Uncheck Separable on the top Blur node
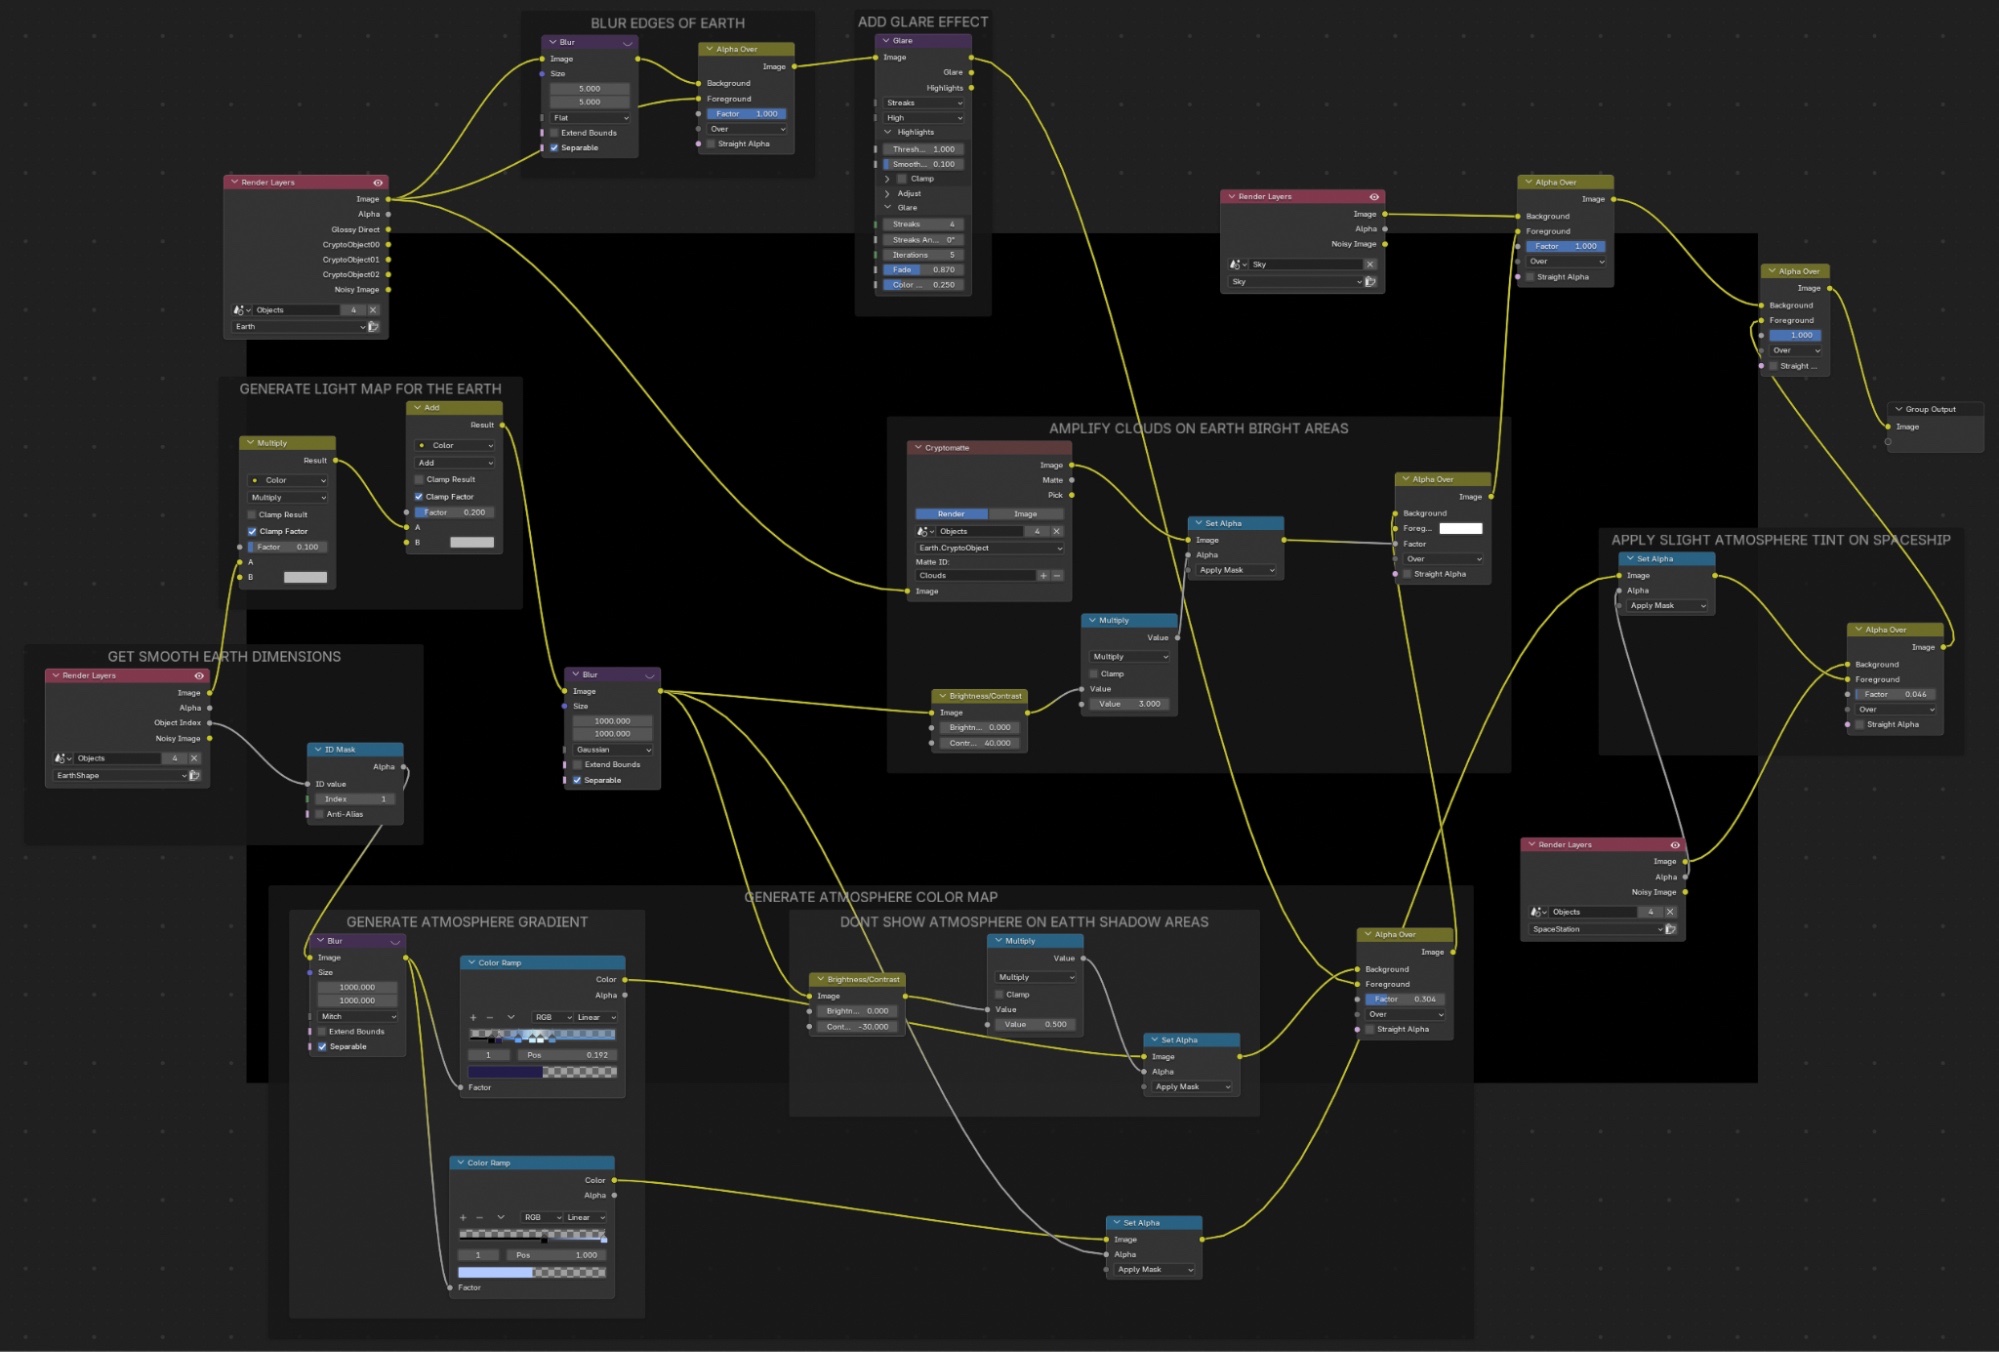The image size is (1999, 1352). tap(554, 148)
